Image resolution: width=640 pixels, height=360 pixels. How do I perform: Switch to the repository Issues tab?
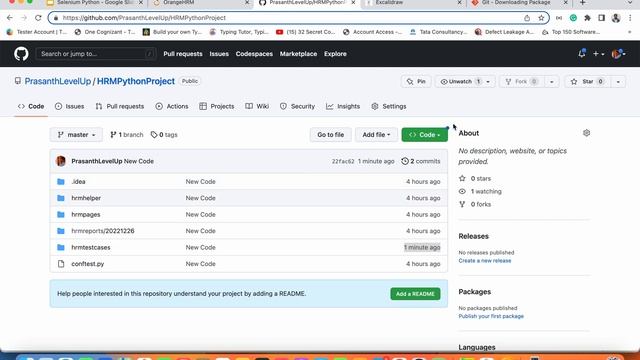tap(70, 106)
